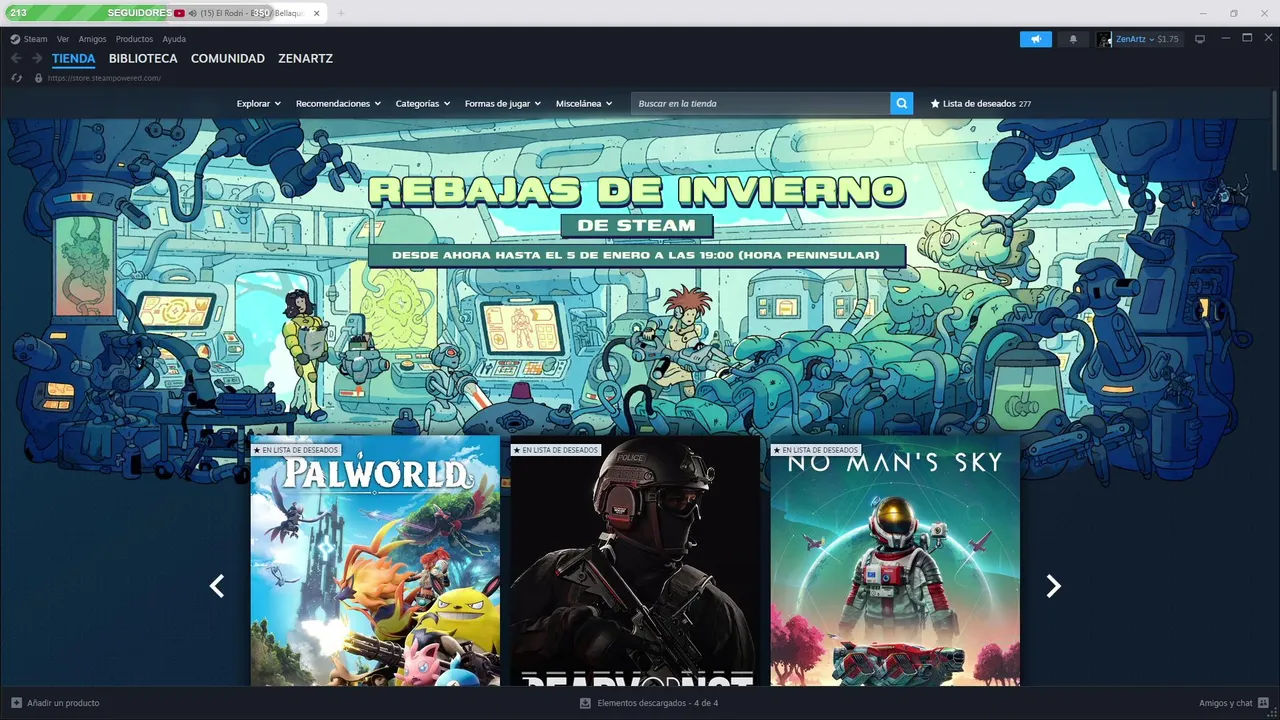The width and height of the screenshot is (1280, 720).
Task: Open Amigos y chat
Action: pos(1226,703)
